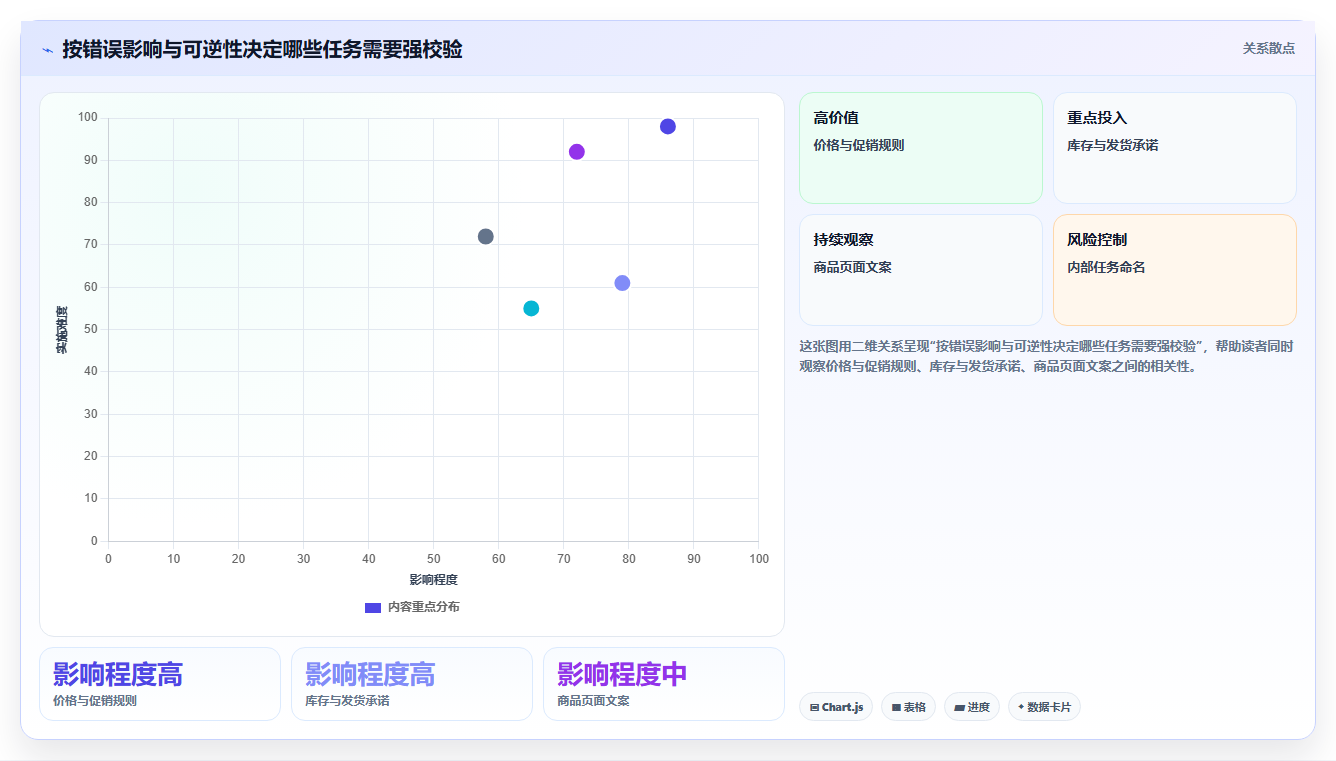Click the 实施难度 y-axis title
1336x761 pixels.
point(62,330)
